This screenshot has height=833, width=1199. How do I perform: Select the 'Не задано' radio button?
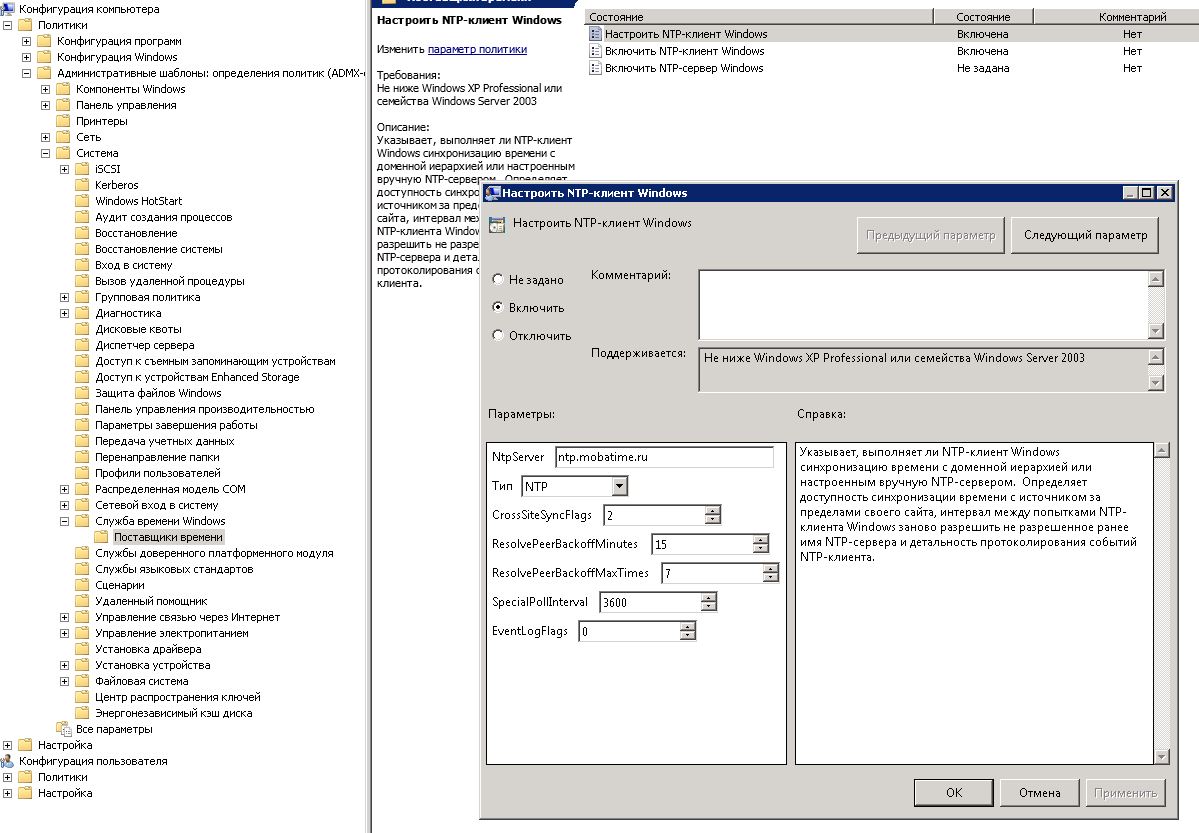pos(498,279)
